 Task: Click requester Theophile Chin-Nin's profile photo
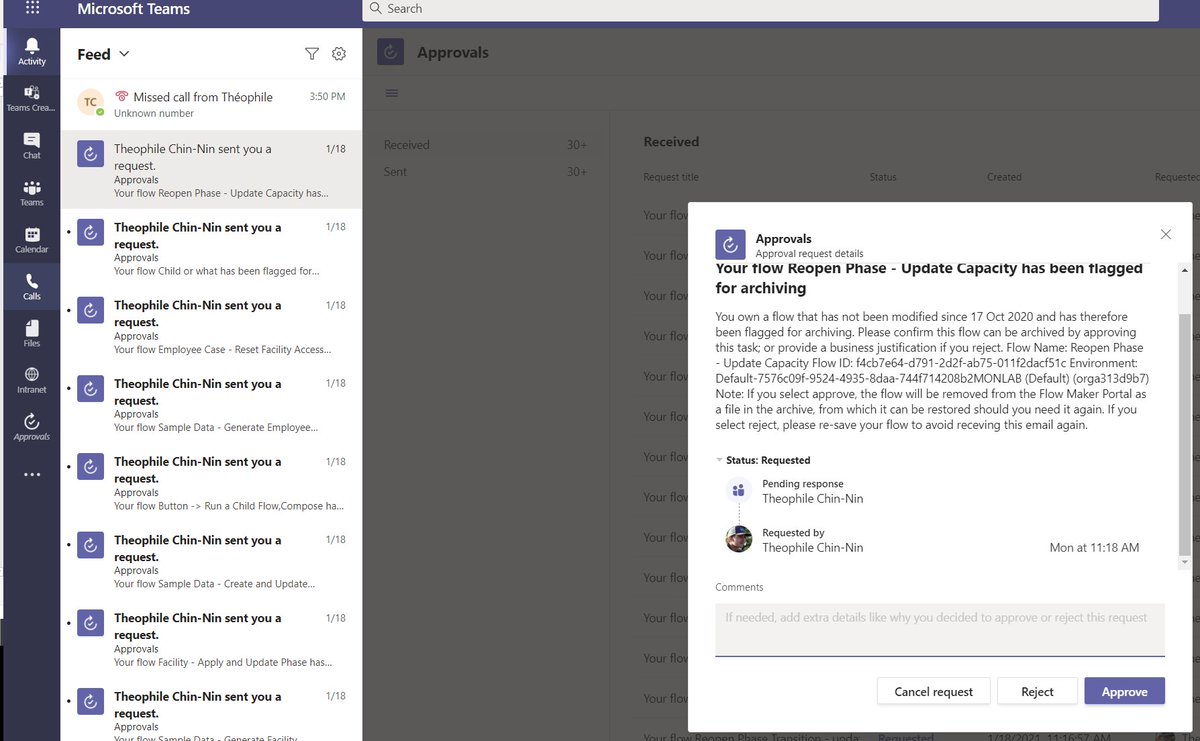[x=739, y=540]
